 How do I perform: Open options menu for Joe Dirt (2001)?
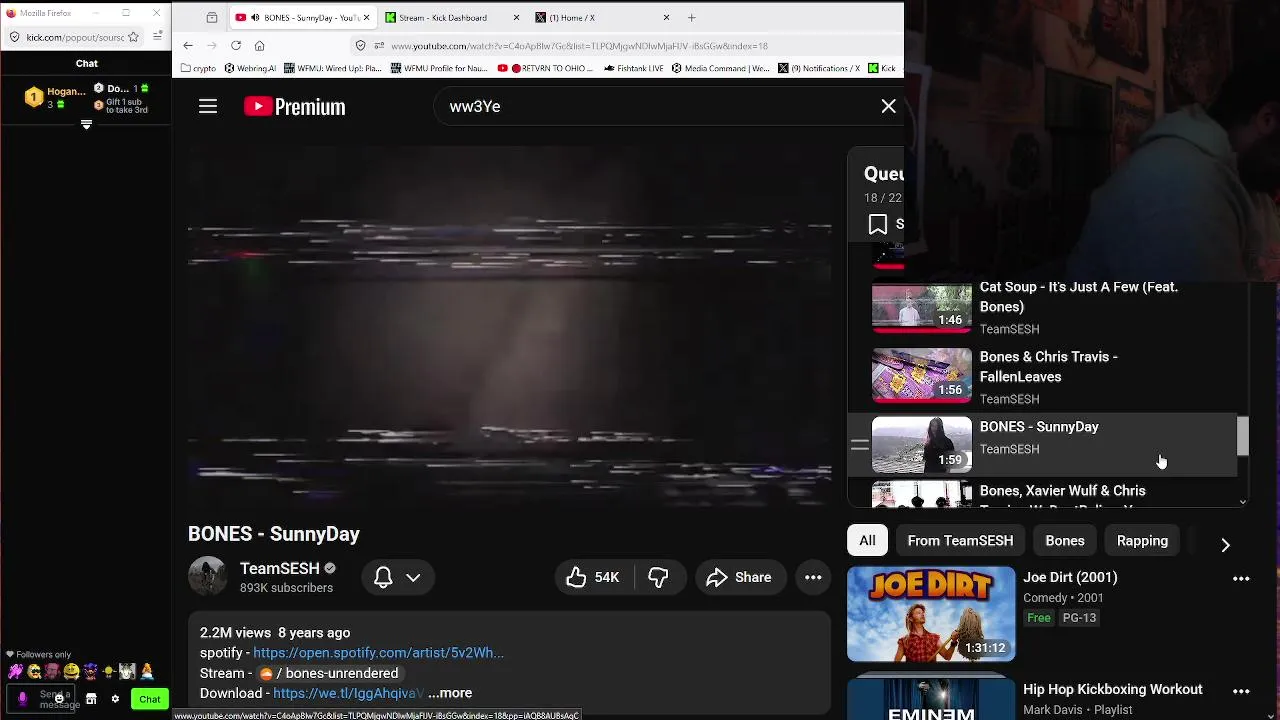coord(1241,579)
